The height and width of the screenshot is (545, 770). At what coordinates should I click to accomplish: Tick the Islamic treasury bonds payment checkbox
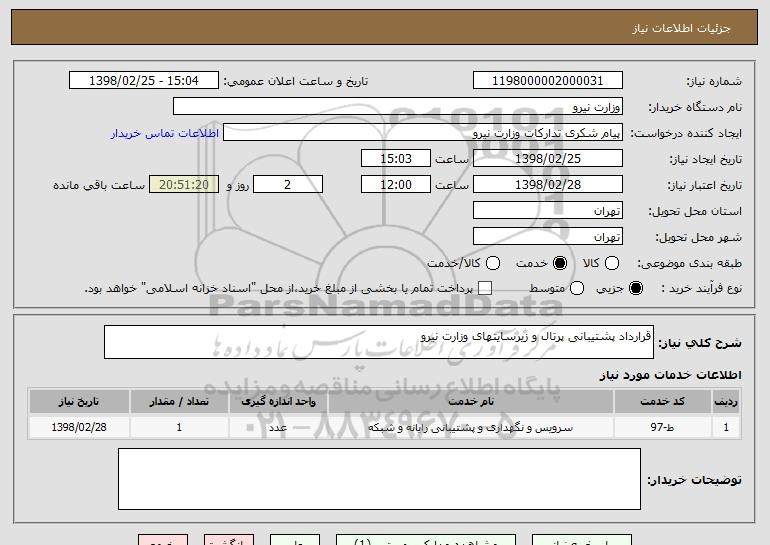click(485, 288)
